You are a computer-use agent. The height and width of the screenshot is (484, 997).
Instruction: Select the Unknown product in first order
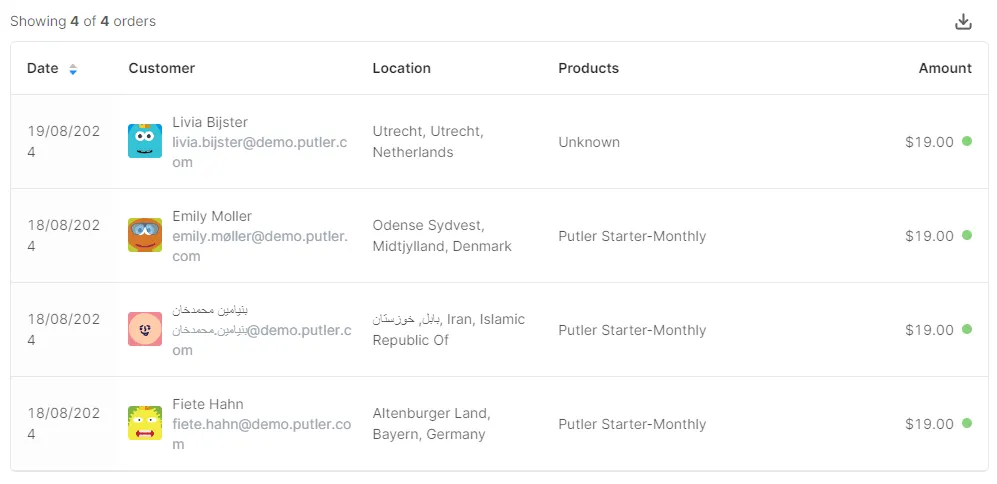click(589, 142)
